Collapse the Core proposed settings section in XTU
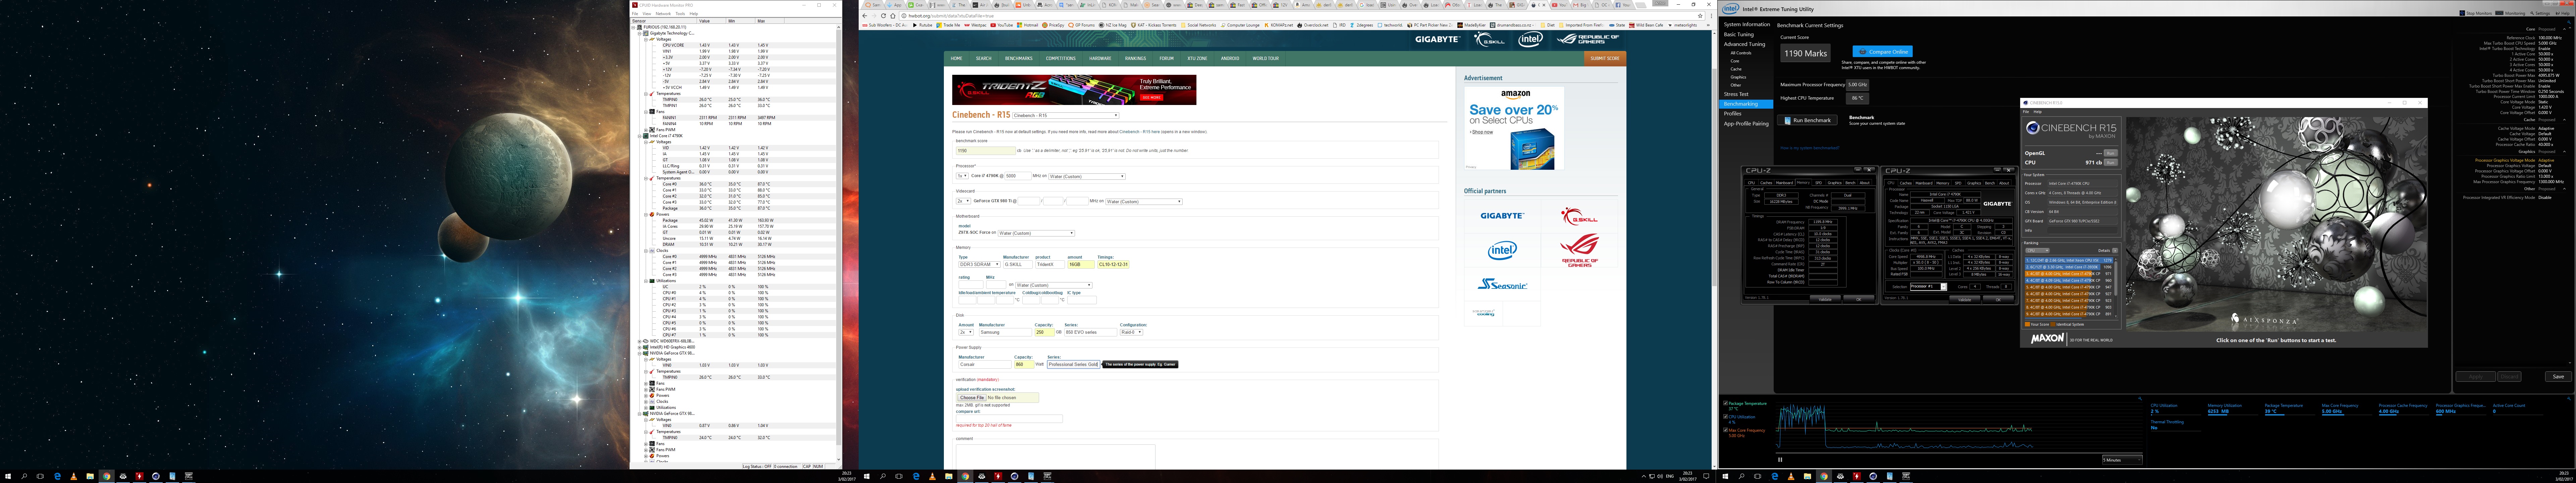The width and height of the screenshot is (2576, 483). click(x=2564, y=29)
